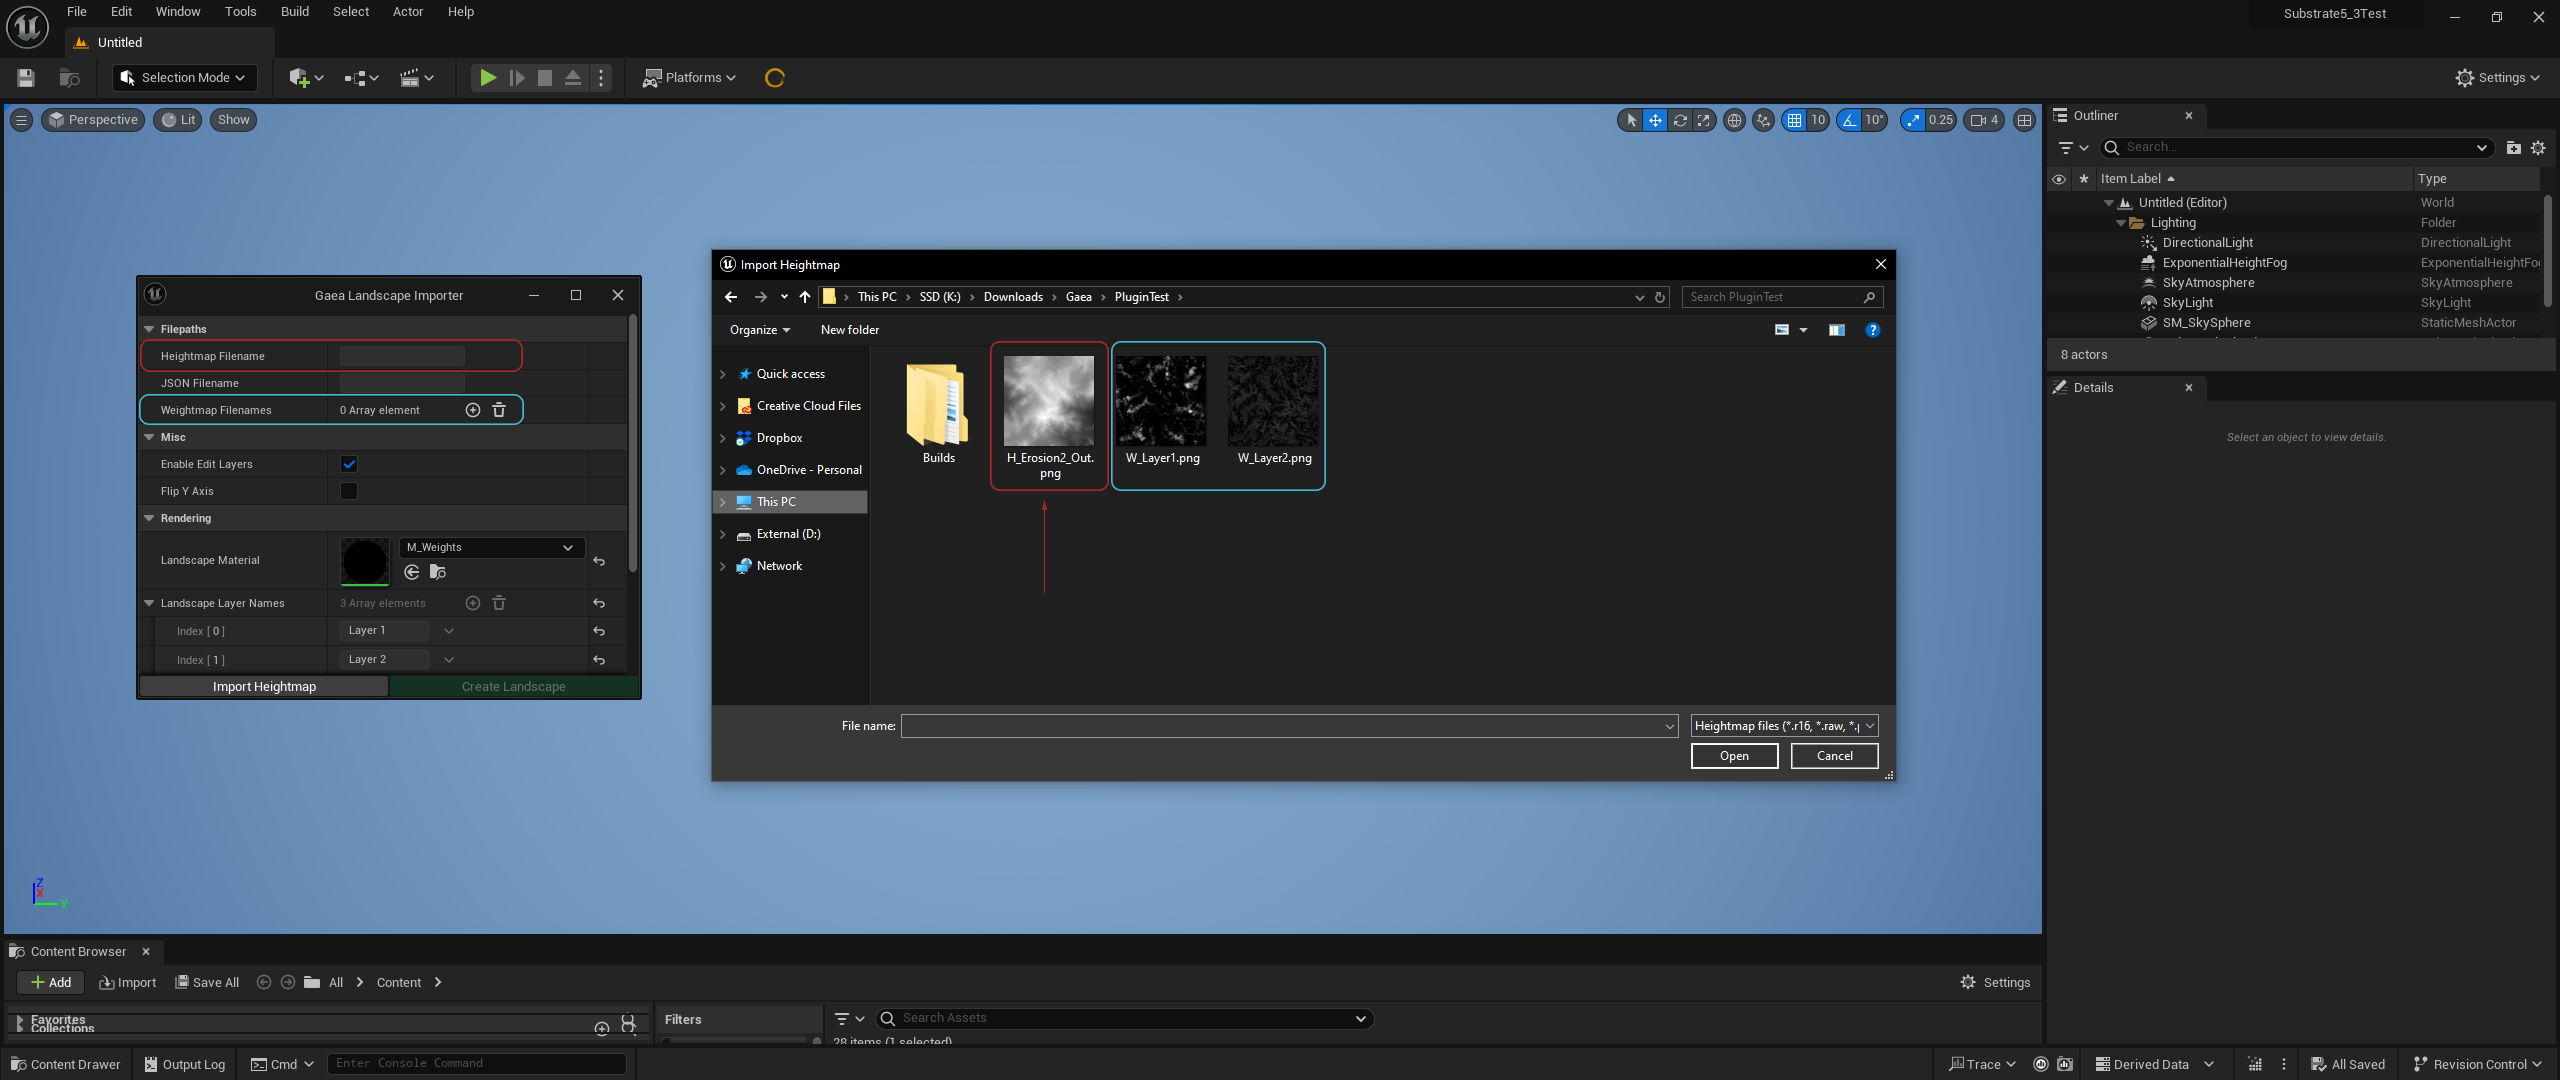Add element to Weightmap Filenames array
2560x1080 pixels.
pyautogui.click(x=473, y=410)
